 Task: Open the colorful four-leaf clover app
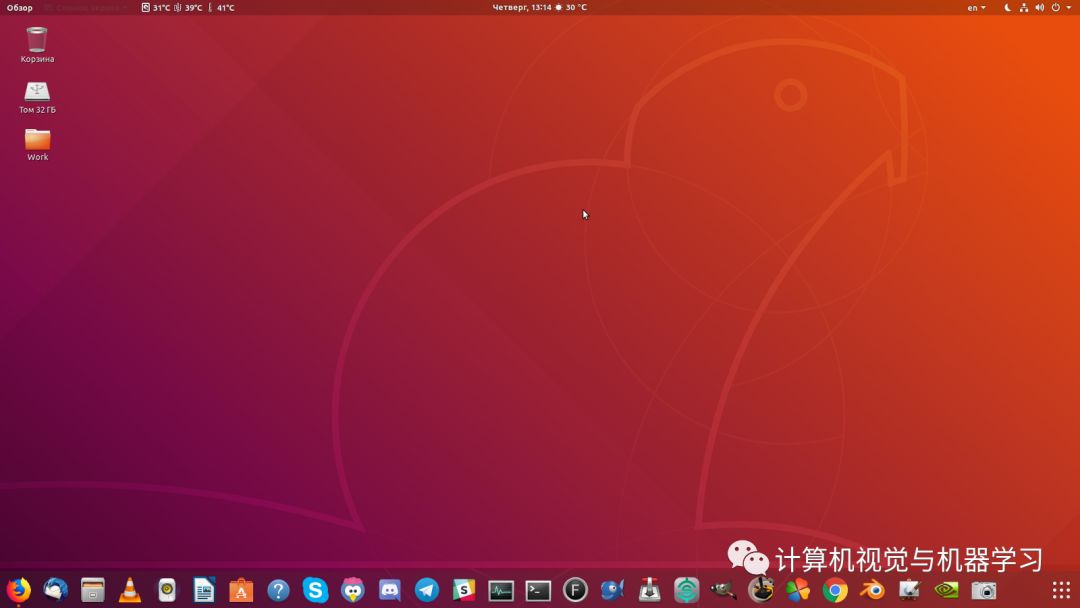798,590
